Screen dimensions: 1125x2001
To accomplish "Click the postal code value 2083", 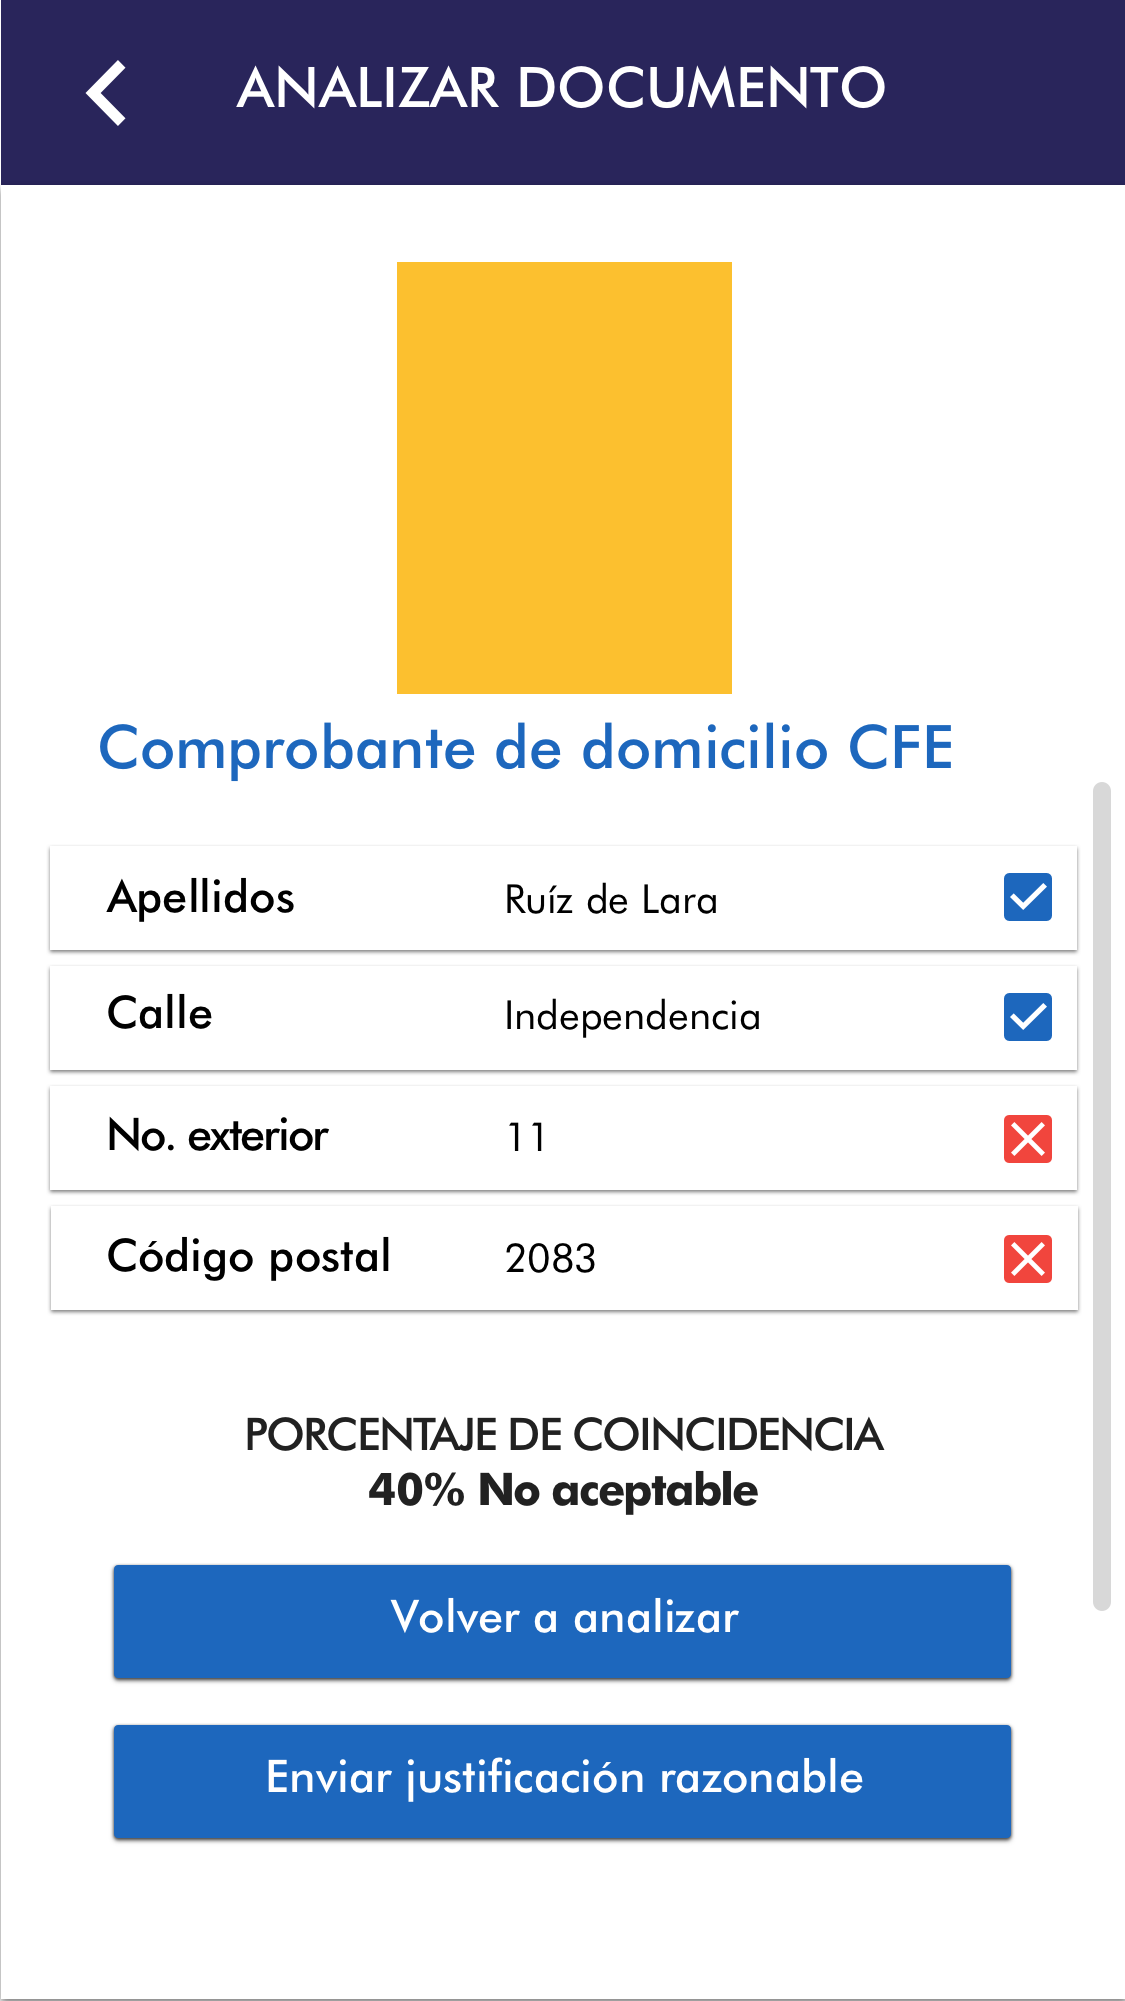I will [550, 1259].
